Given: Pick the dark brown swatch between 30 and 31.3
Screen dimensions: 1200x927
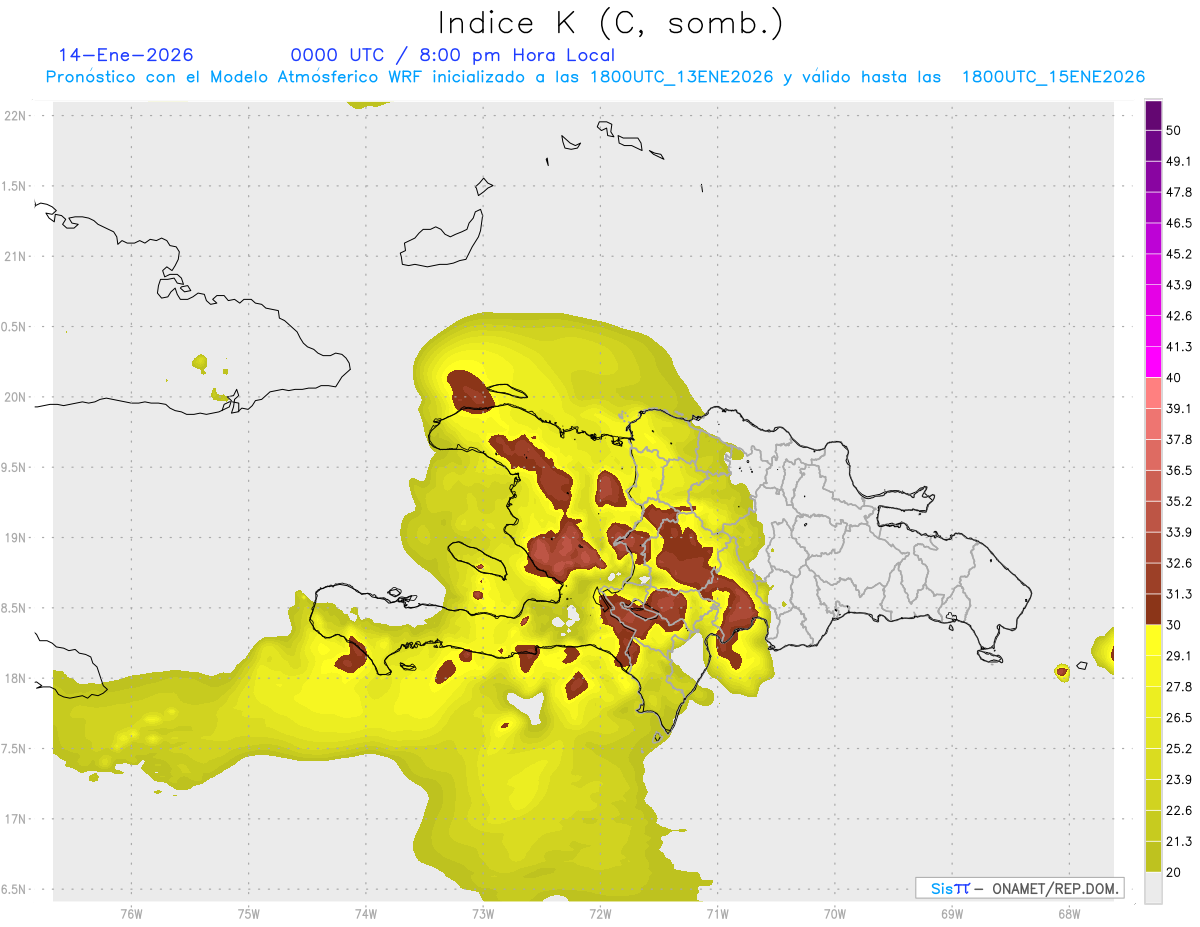Looking at the screenshot, I should (x=1153, y=609).
